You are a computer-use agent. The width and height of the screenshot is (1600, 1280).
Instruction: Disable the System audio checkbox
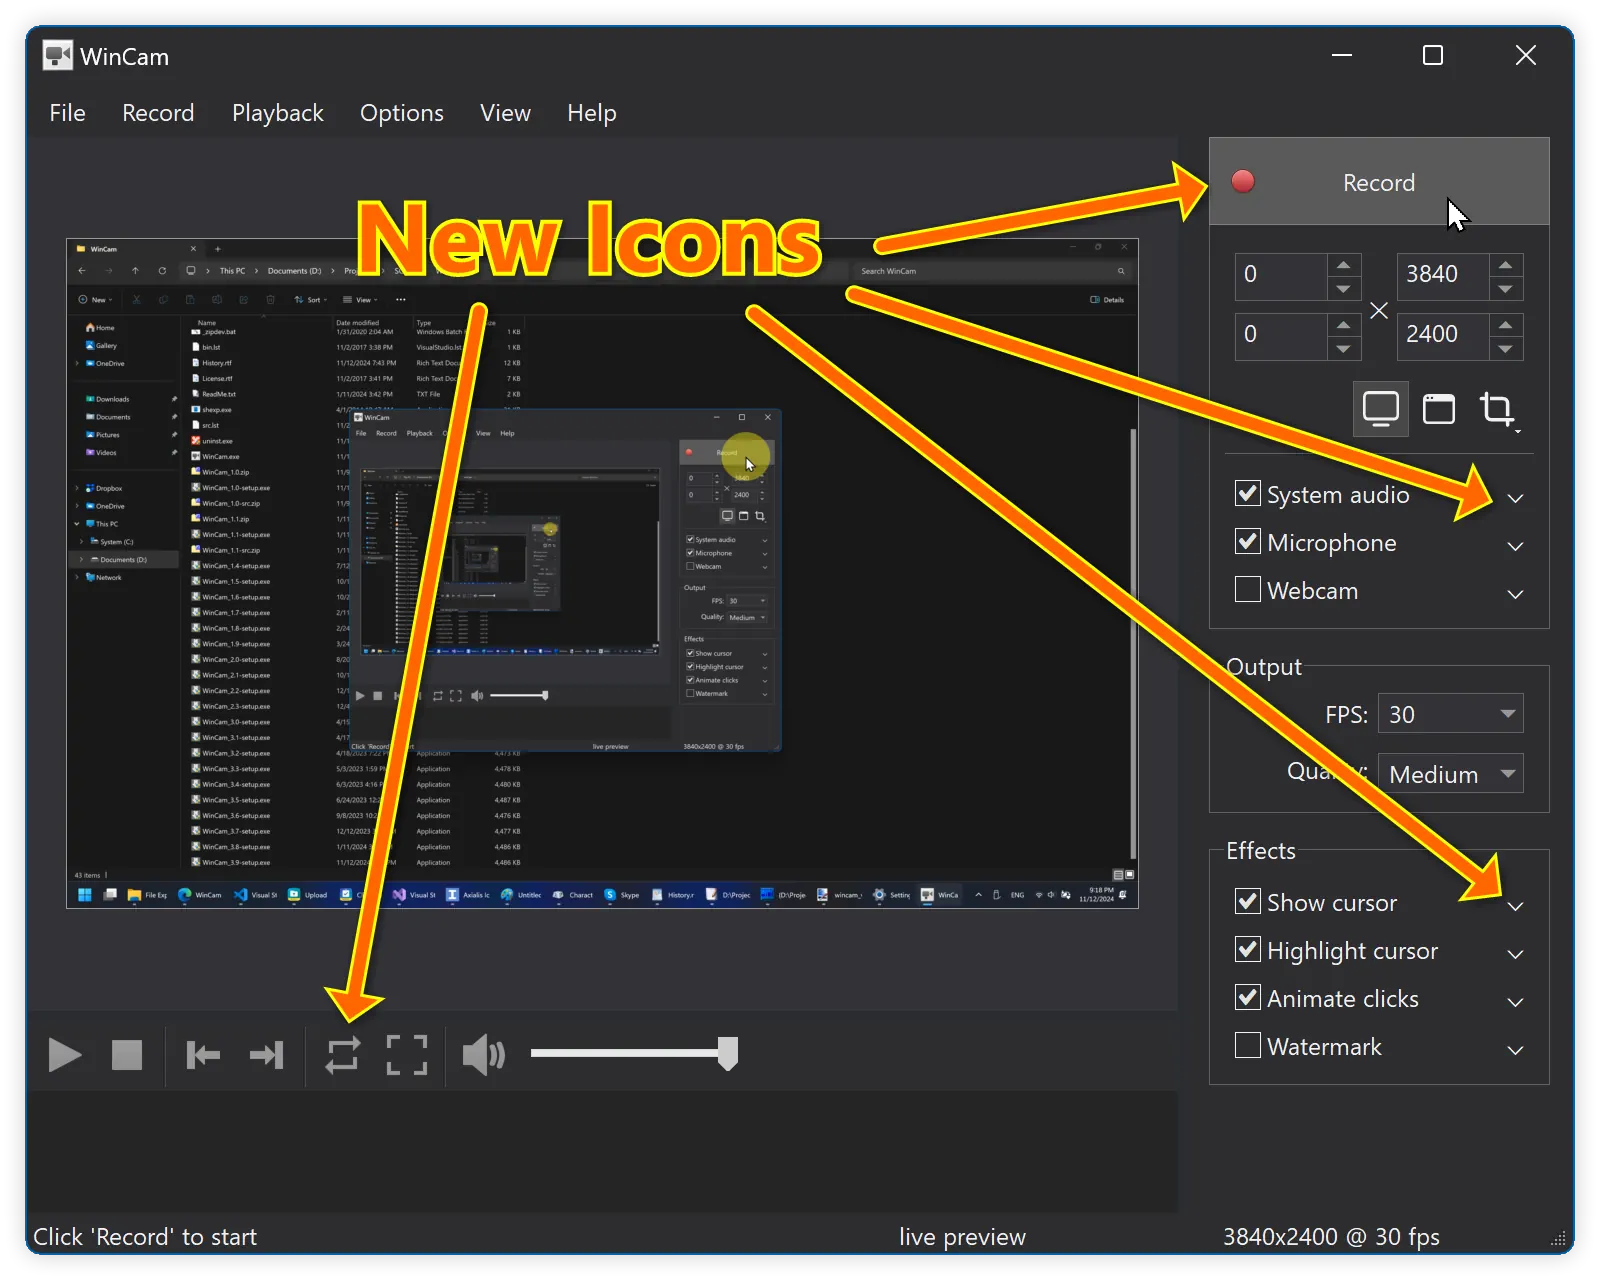(1248, 494)
